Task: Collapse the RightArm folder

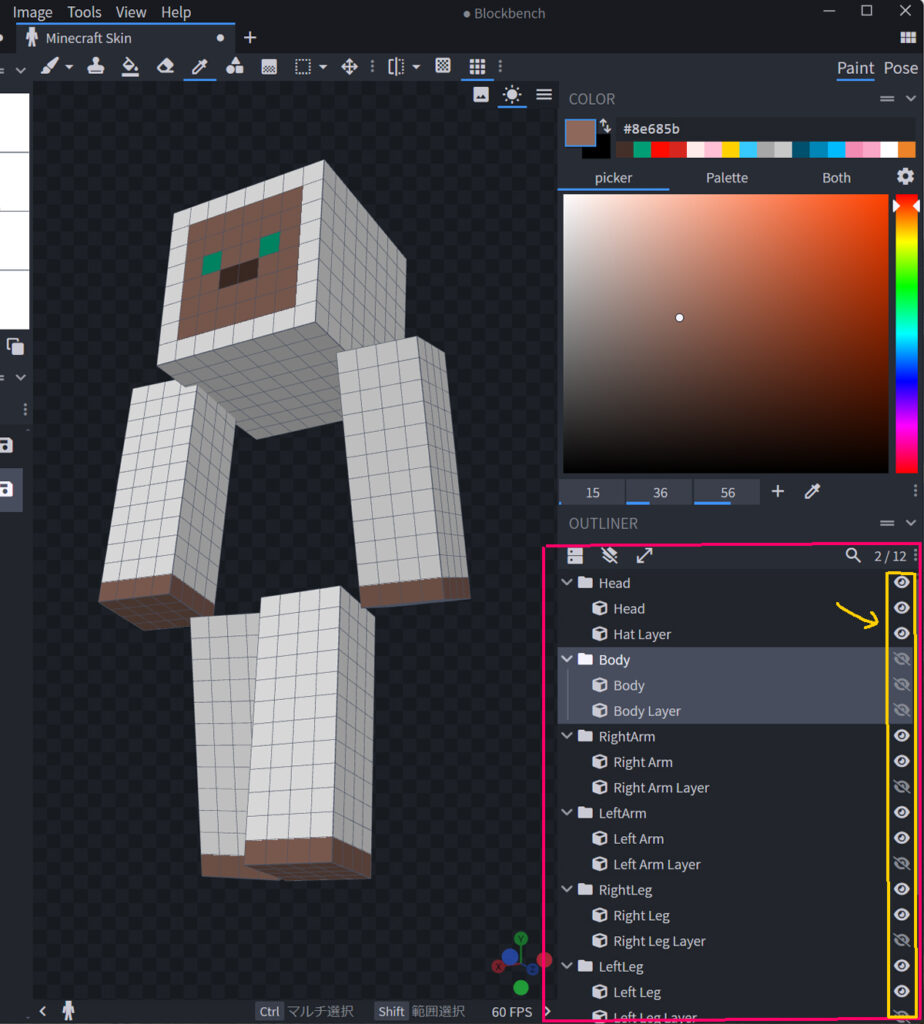Action: (x=568, y=737)
